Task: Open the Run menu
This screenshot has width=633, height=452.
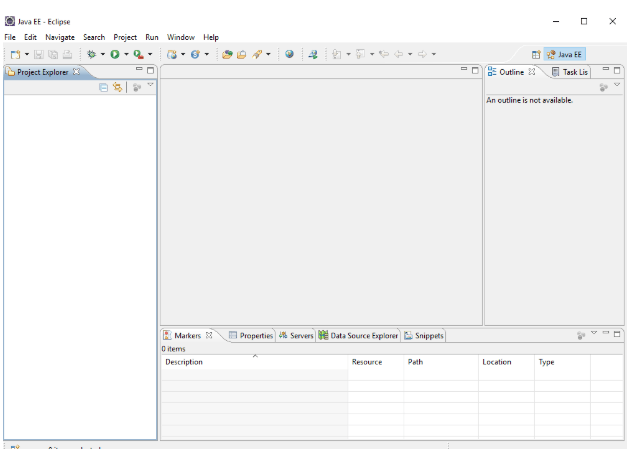Action: pyautogui.click(x=152, y=37)
